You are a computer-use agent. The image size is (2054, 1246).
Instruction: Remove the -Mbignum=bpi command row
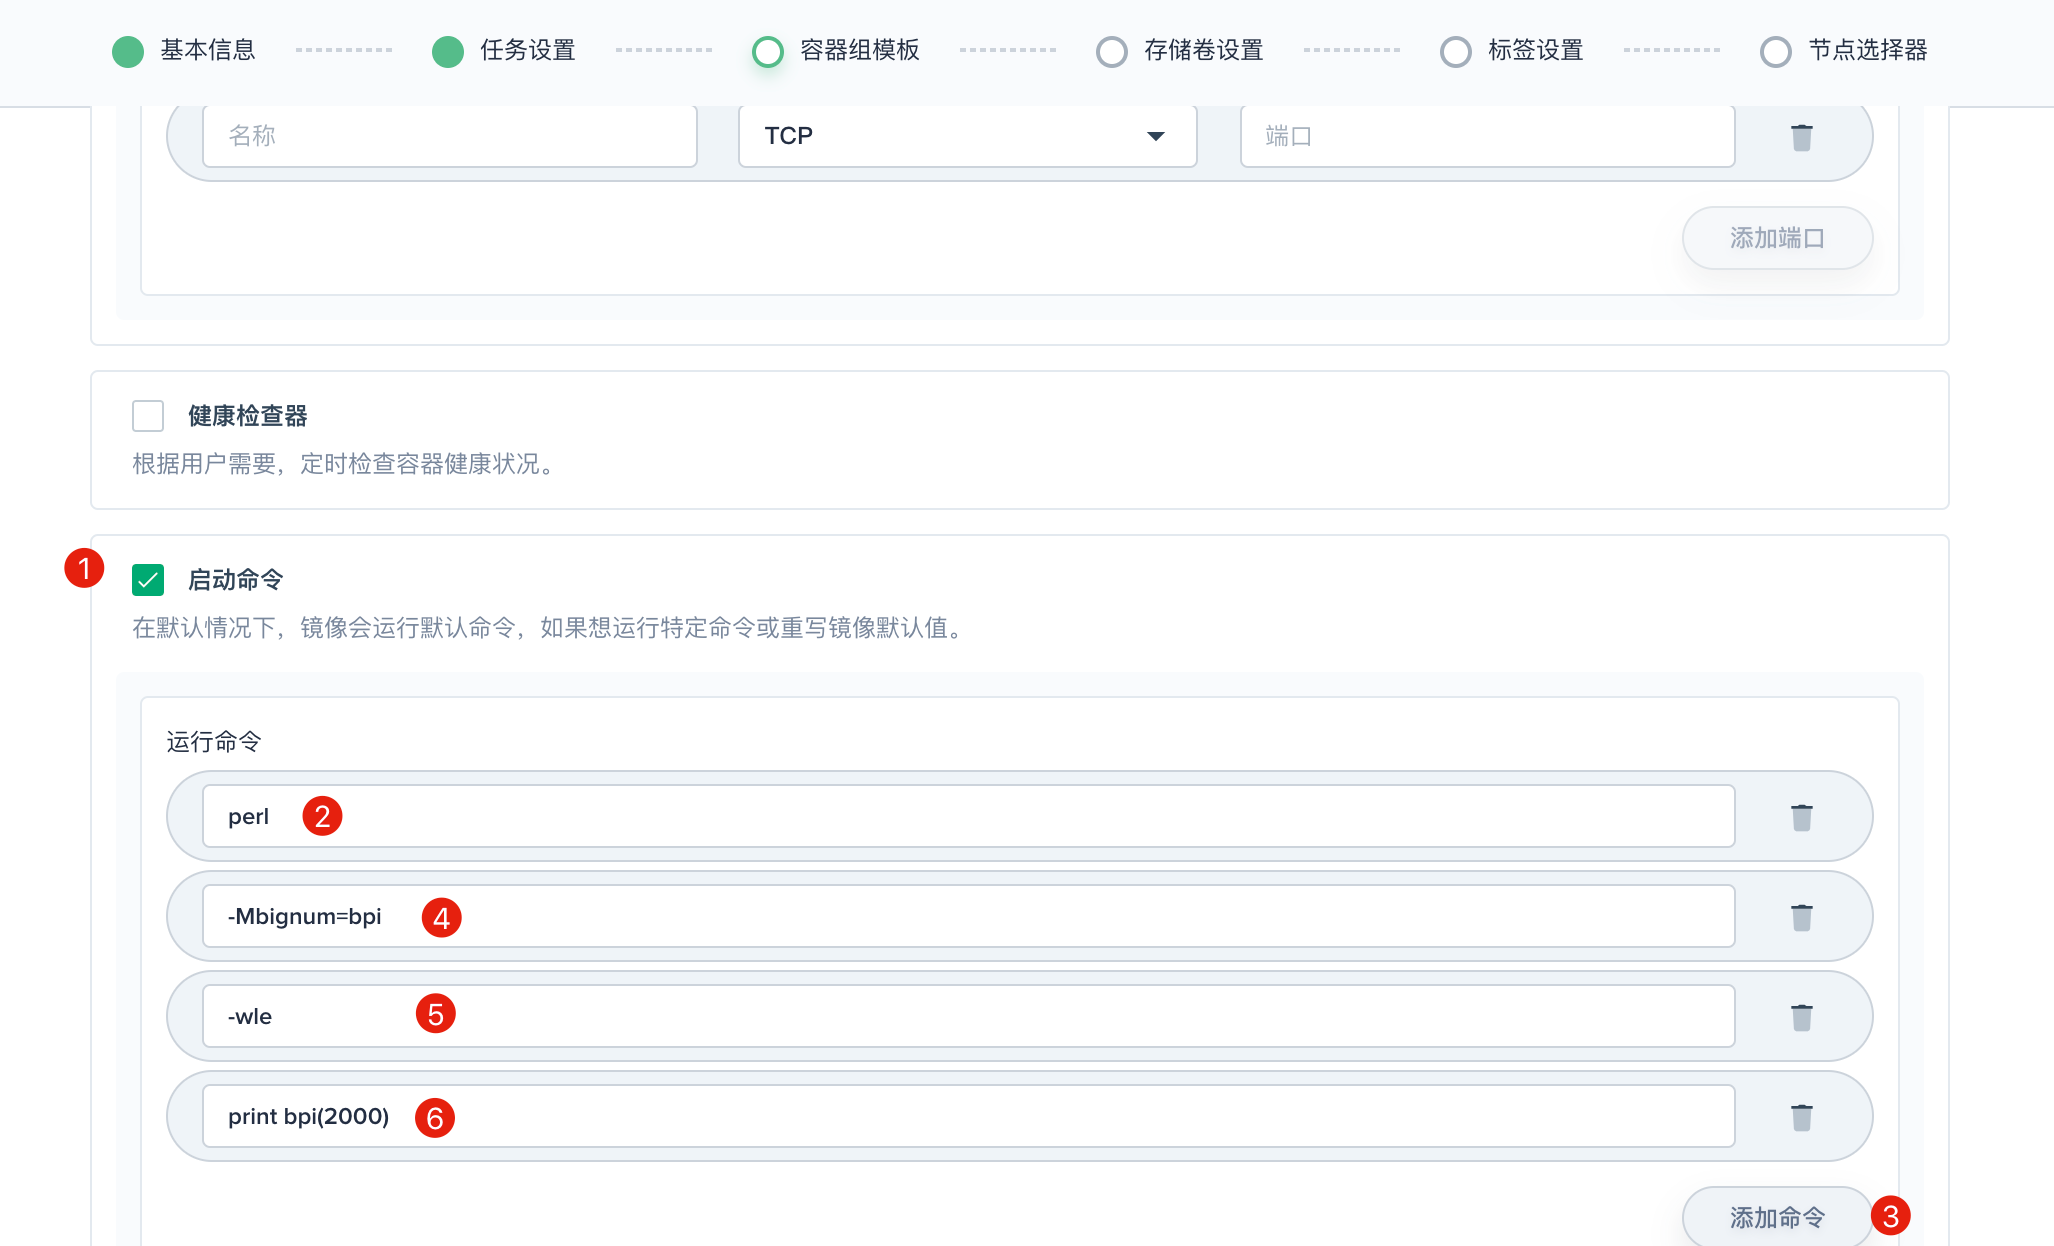point(1801,917)
